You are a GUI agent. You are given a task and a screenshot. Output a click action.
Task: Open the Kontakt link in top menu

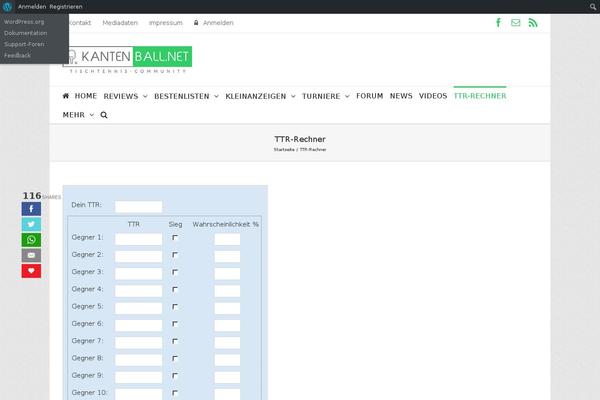pos(80,23)
